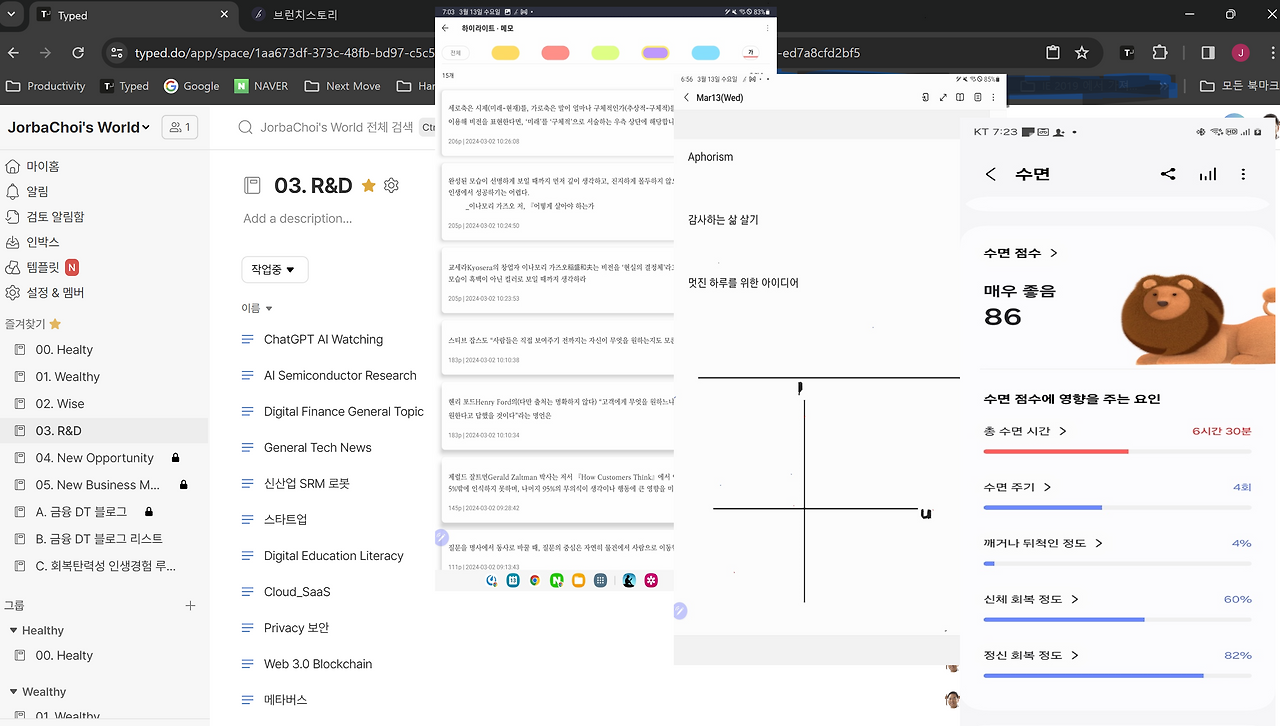Screen dimensions: 1280x726
Task: Go back from the 하이라이트 메모 screen
Action: [445, 28]
